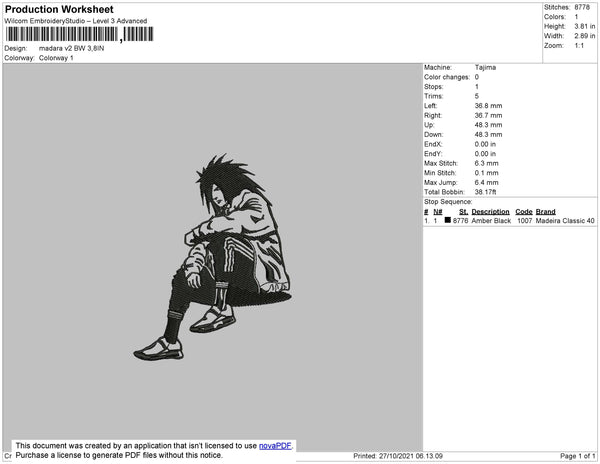This screenshot has width=600, height=464.
Task: Select the 'Production Worksheet' title
Action: tap(59, 9)
